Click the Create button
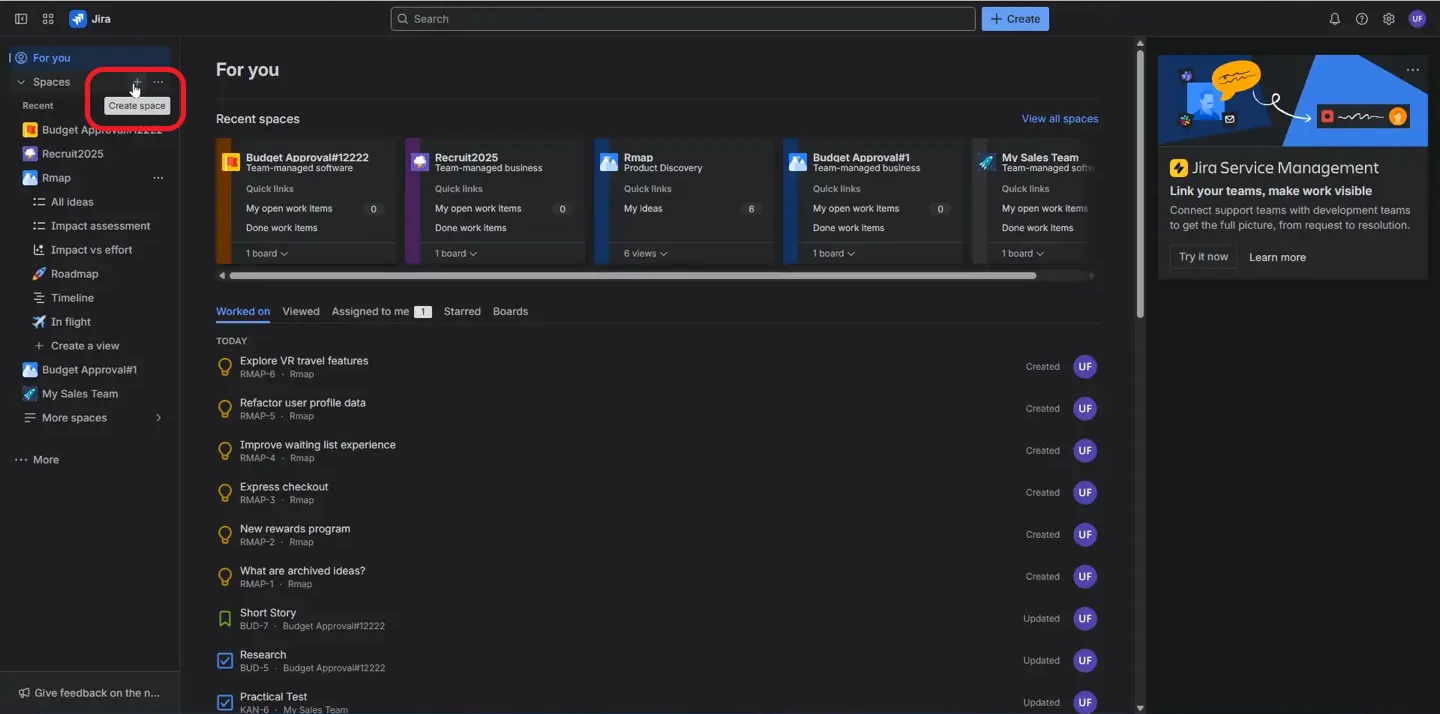This screenshot has width=1440, height=714. [1015, 19]
